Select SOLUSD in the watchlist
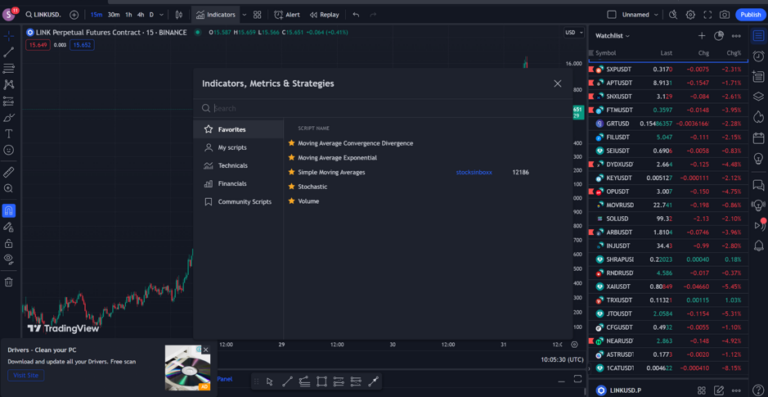The image size is (768, 397). click(x=669, y=218)
